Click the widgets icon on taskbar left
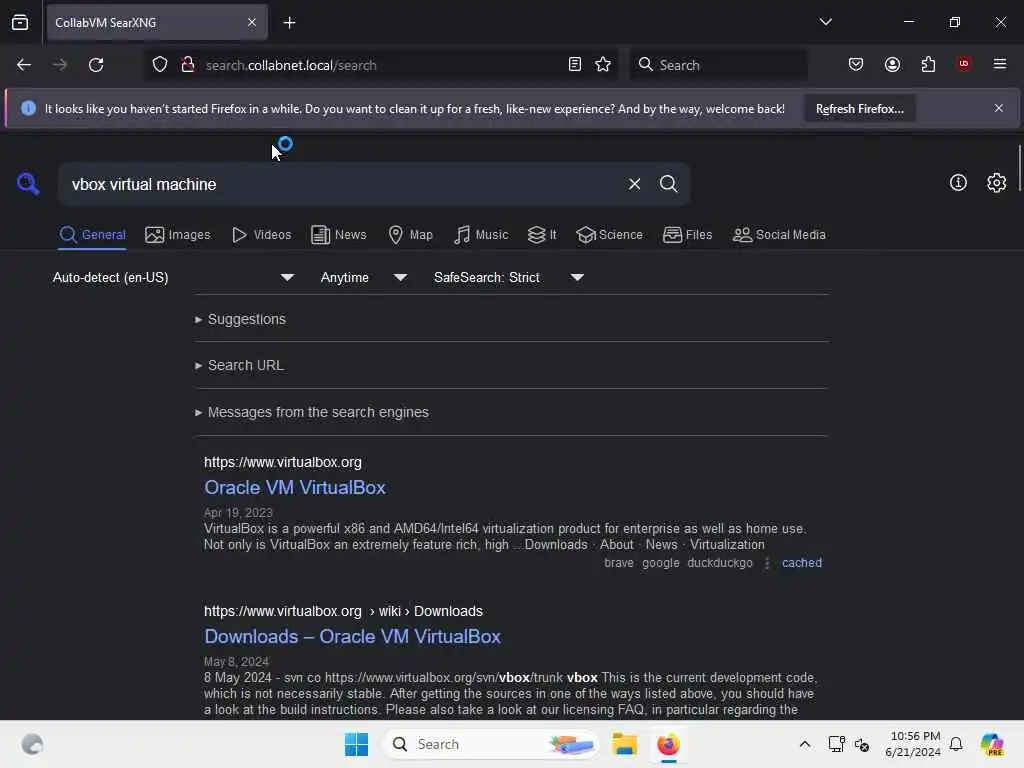The image size is (1024, 768). click(32, 744)
